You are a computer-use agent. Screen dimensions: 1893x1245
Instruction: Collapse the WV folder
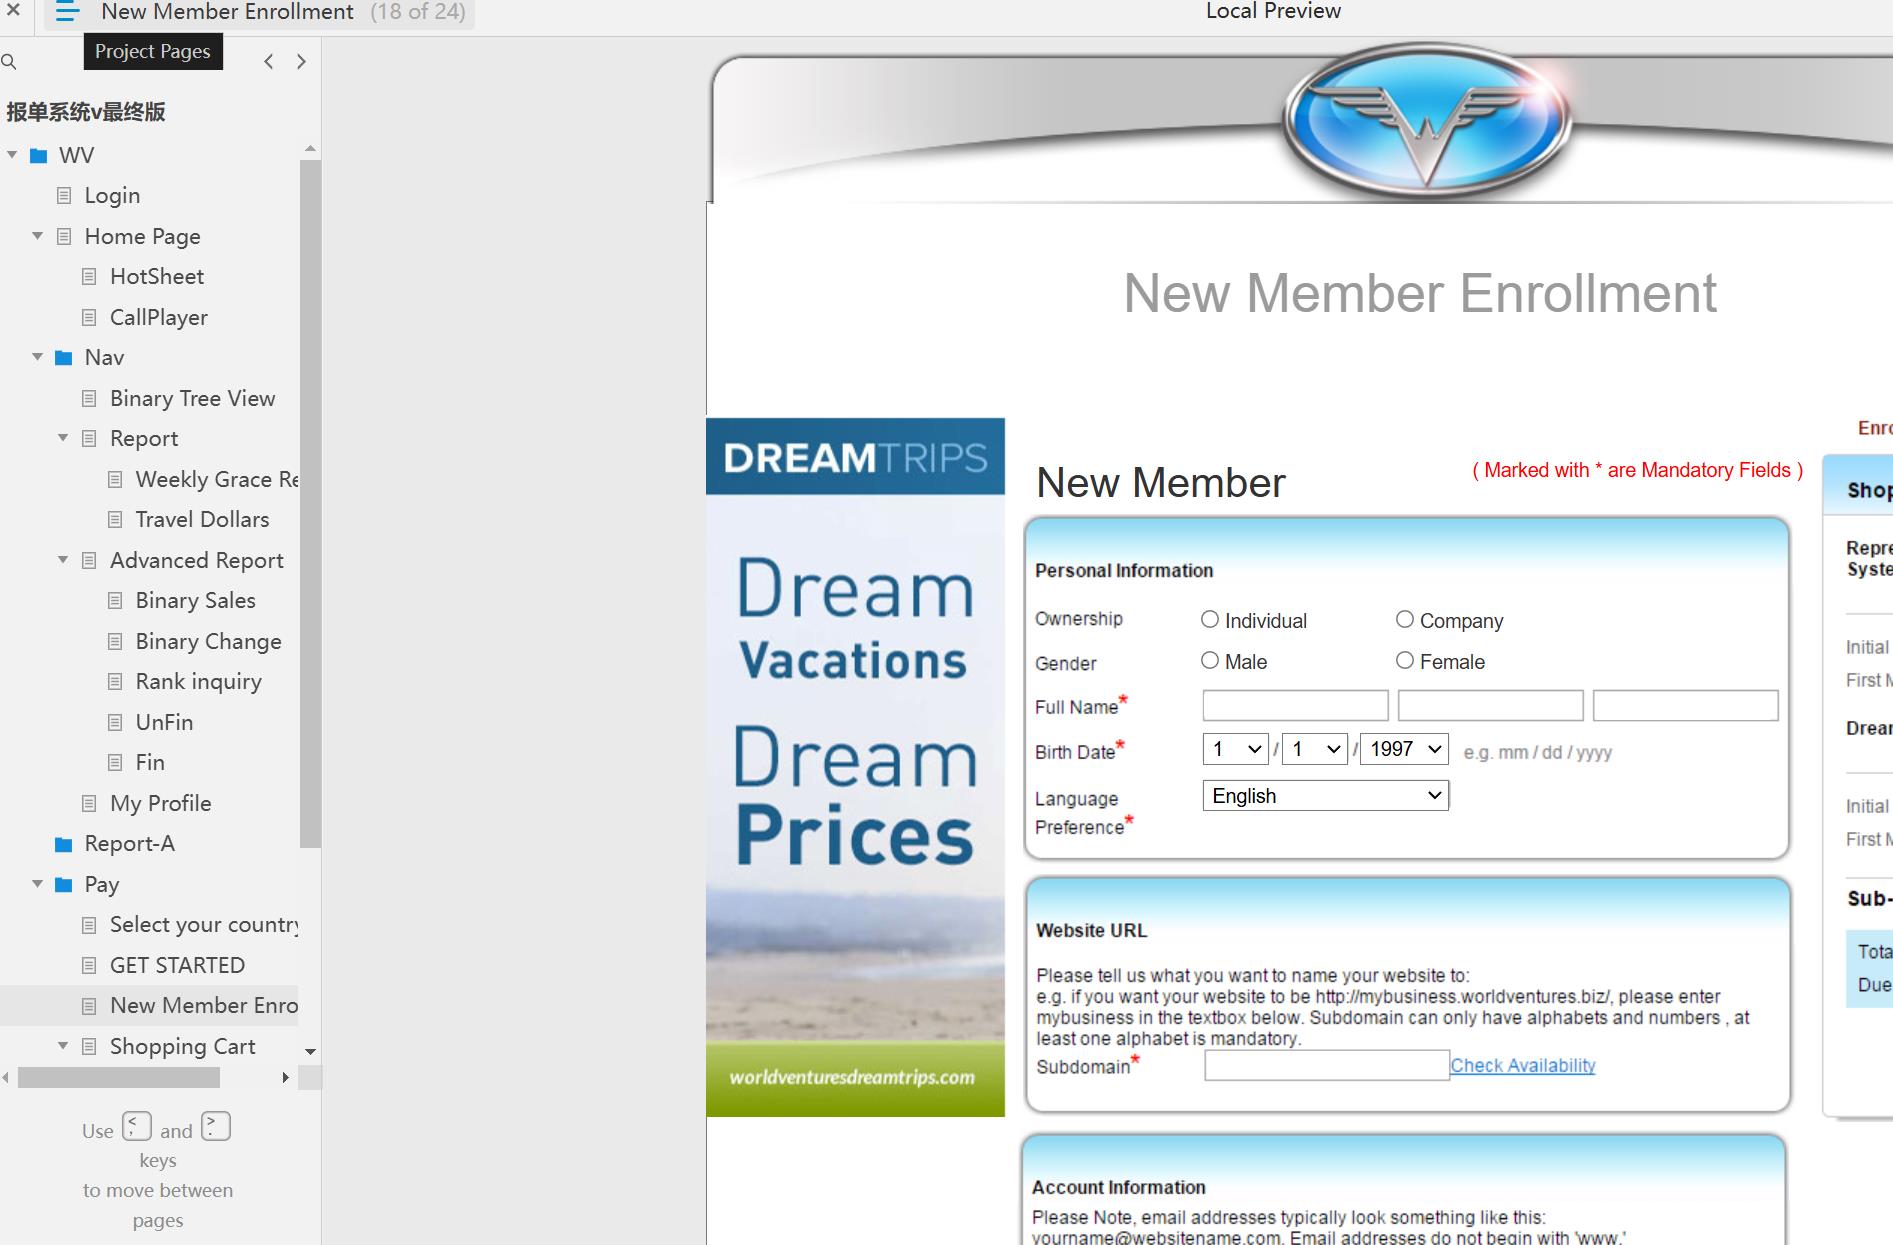(12, 155)
